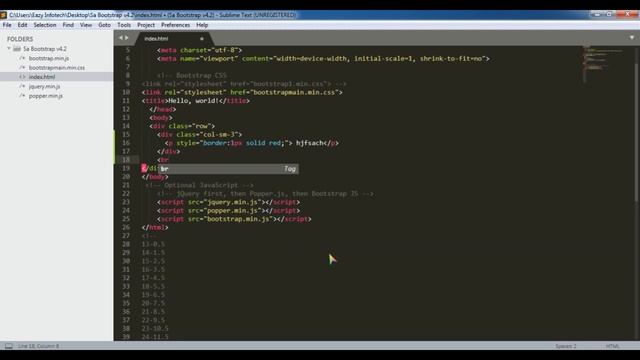Click the Line 18, Column 8 status text
Viewport: 640px width, 360px height.
point(38,346)
